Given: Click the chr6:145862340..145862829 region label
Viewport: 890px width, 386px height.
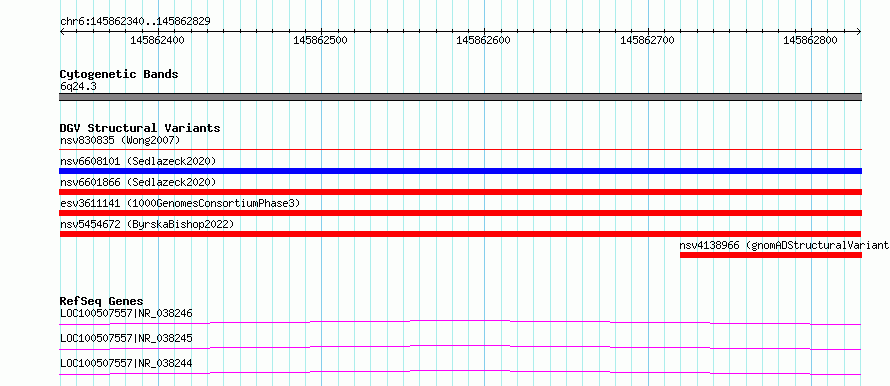Looking at the screenshot, I should click(x=135, y=21).
